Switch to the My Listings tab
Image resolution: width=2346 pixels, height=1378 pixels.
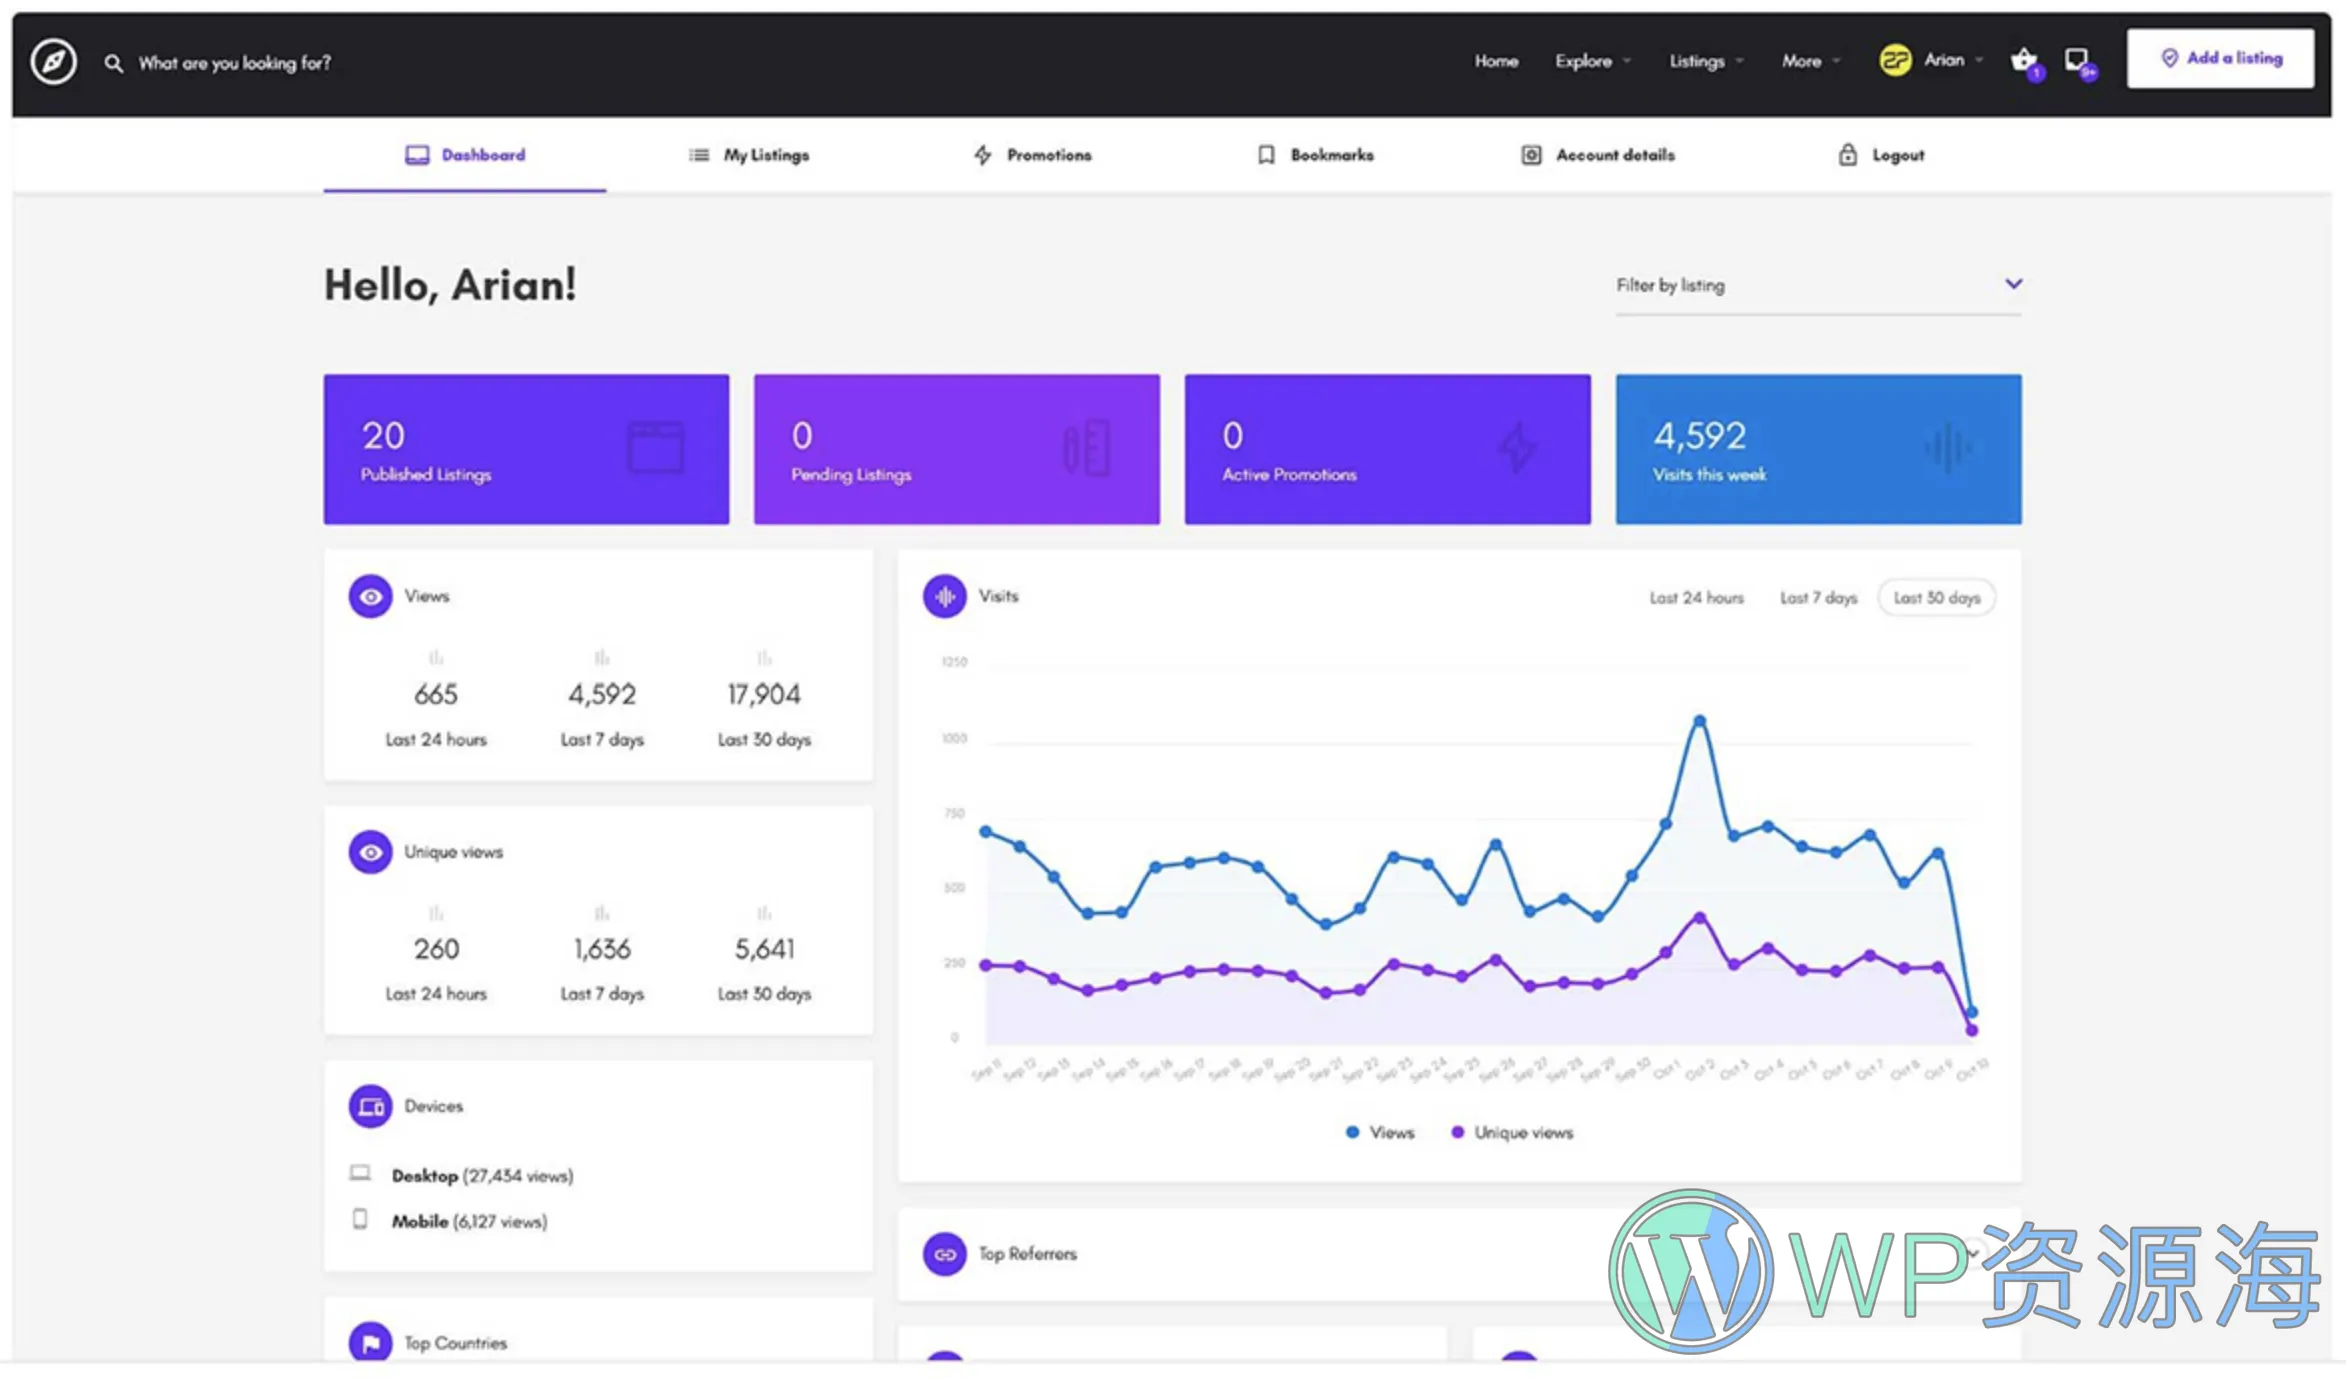click(749, 155)
